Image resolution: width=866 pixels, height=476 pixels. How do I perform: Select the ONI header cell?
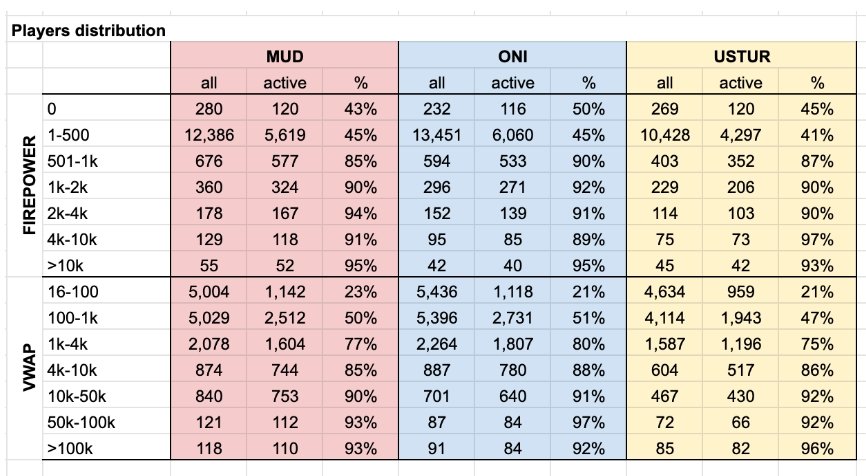click(512, 57)
